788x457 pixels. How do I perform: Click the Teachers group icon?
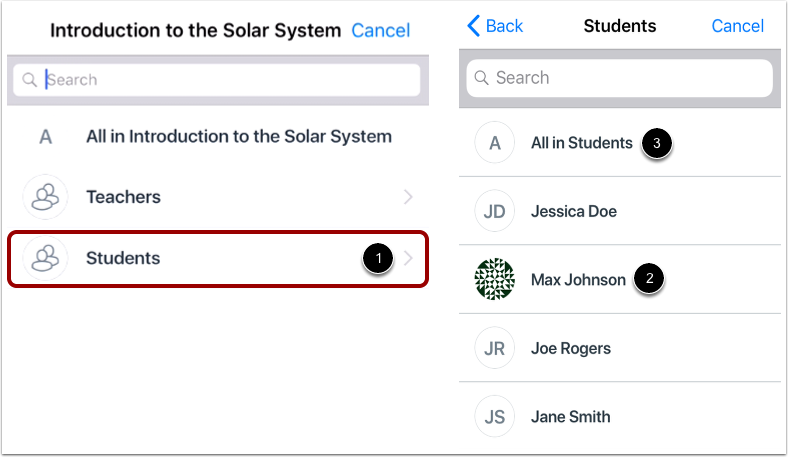click(x=45, y=197)
